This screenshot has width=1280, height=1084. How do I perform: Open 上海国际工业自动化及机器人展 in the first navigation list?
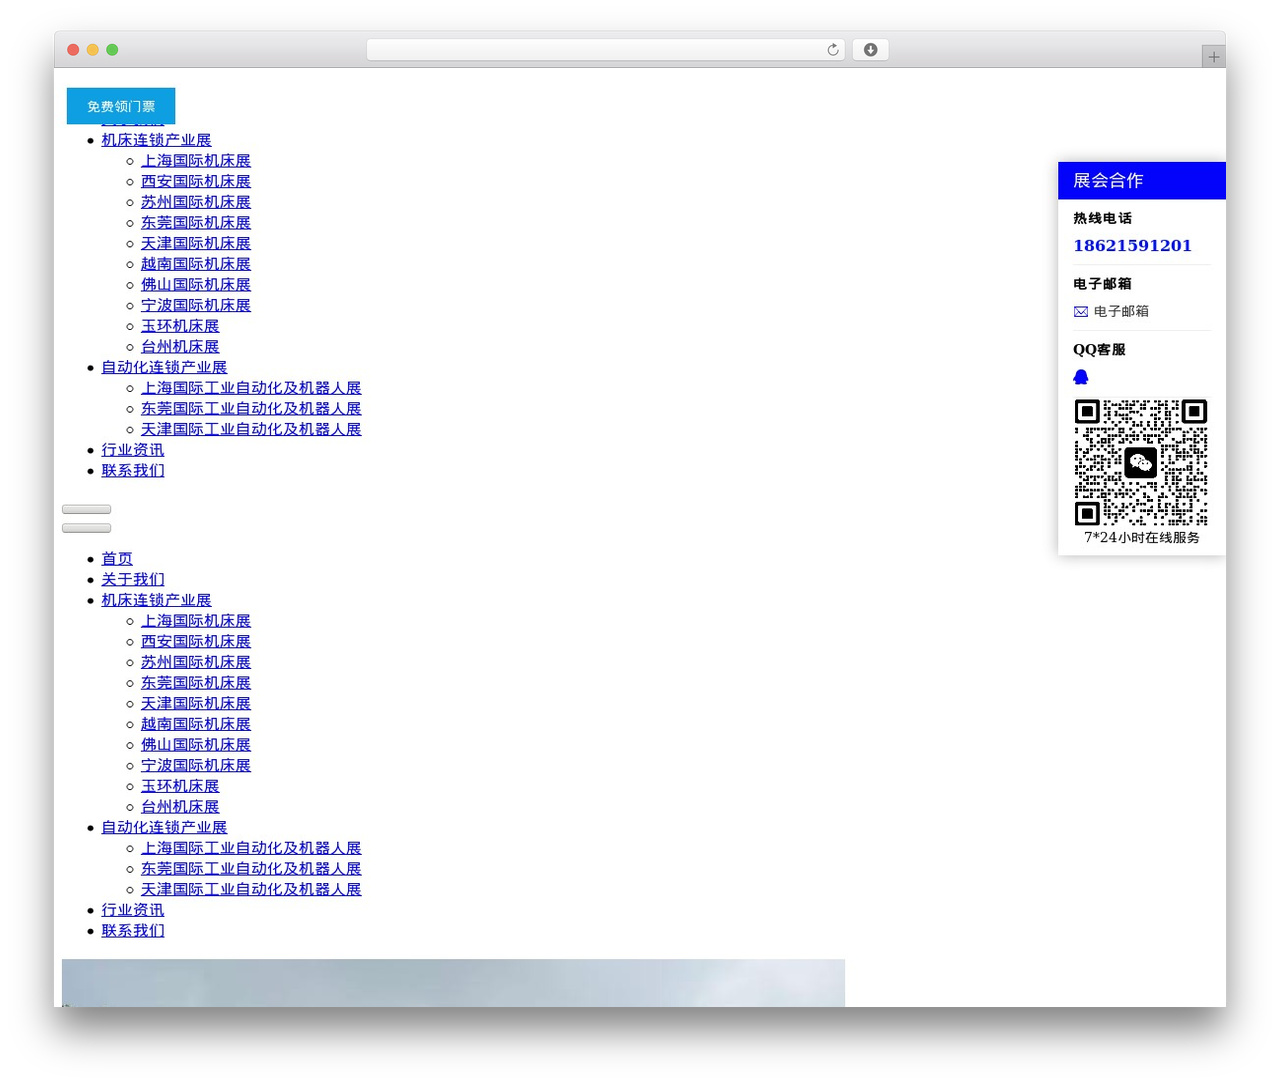pos(251,388)
